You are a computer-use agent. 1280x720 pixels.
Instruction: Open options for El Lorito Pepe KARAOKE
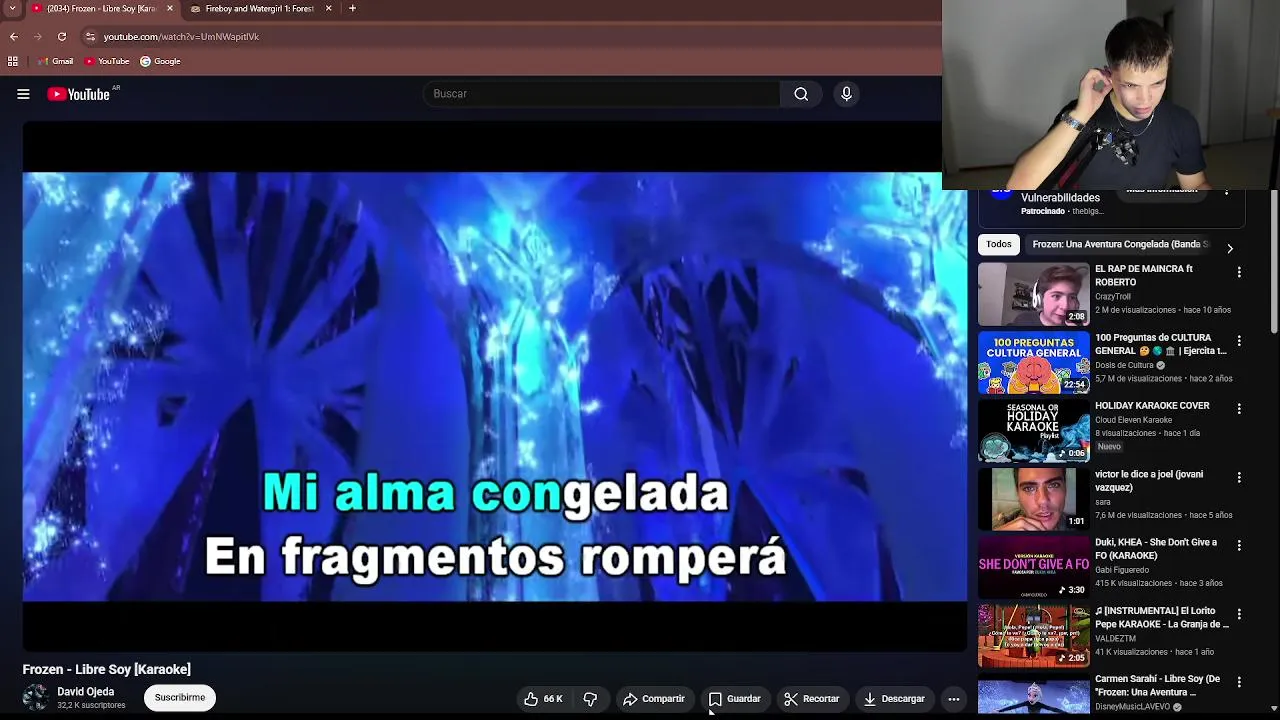tap(1239, 614)
